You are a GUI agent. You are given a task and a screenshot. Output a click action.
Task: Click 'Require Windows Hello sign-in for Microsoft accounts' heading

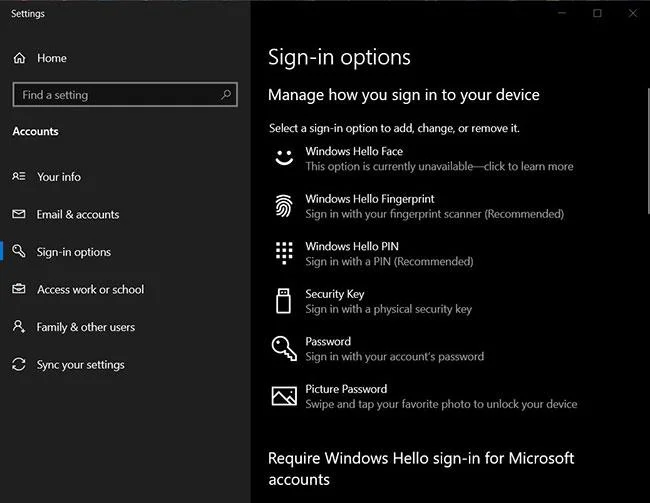[x=421, y=469]
